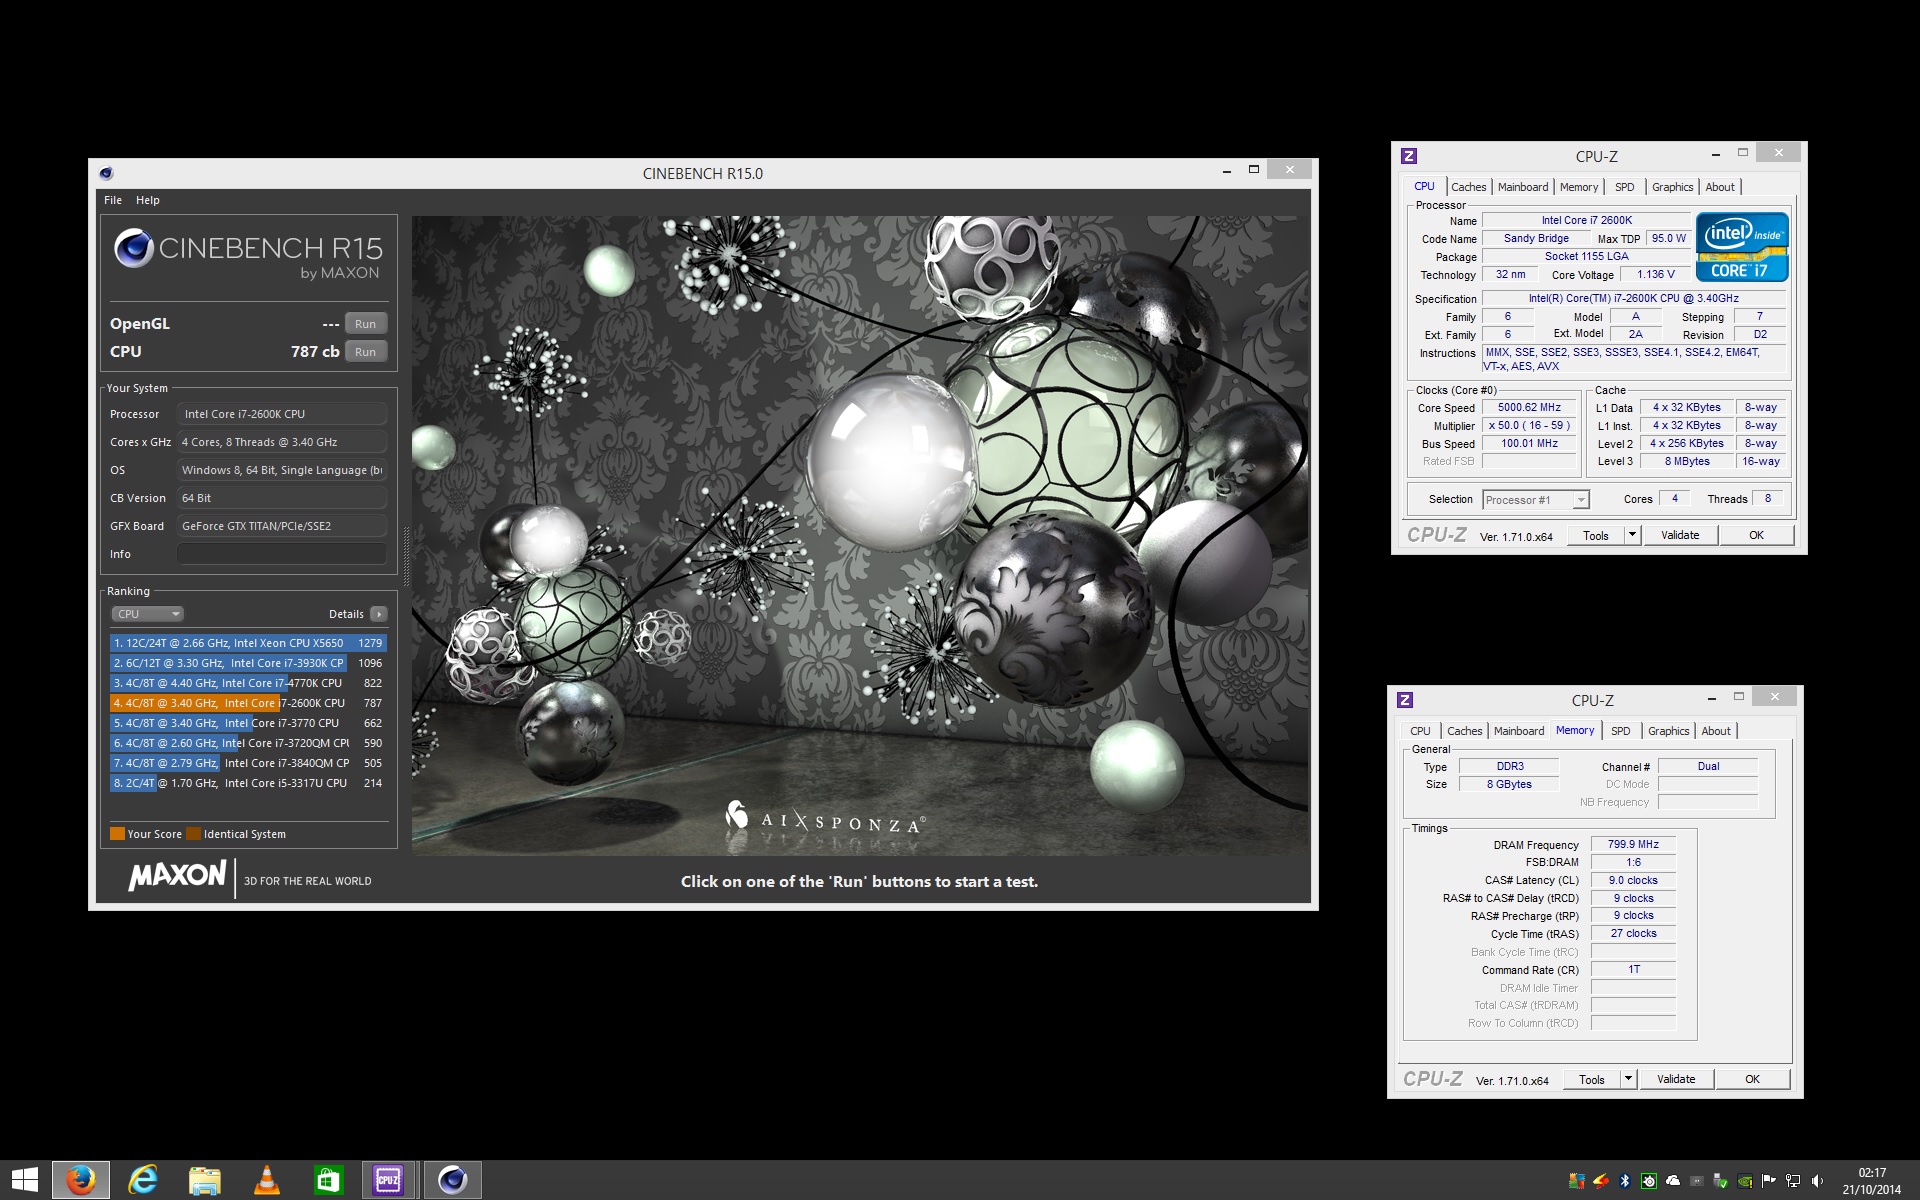Open the File menu in Cinebench

coord(113,200)
